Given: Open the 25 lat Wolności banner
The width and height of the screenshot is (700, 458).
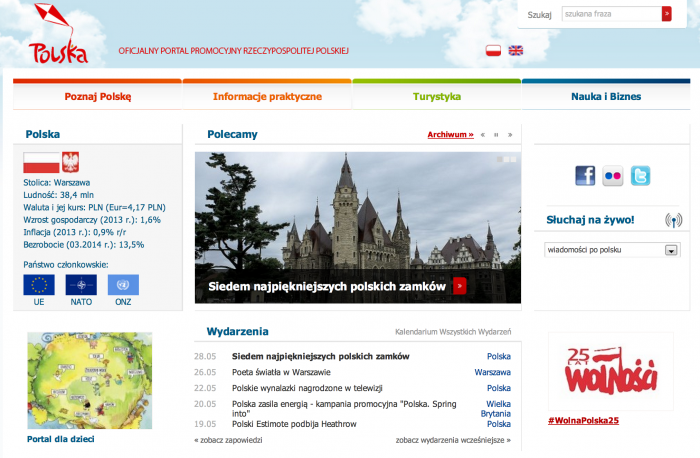Looking at the screenshot, I should coord(611,371).
